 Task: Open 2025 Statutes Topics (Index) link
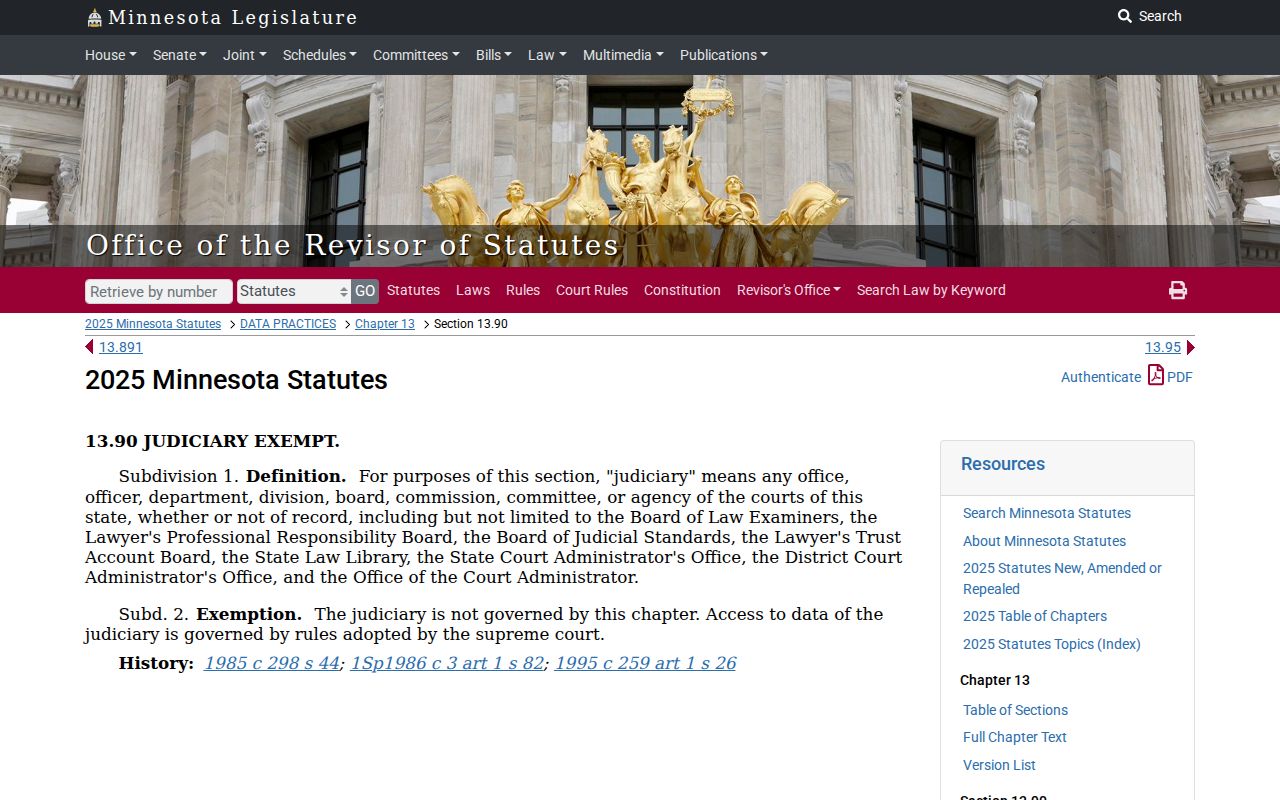pyautogui.click(x=1052, y=644)
